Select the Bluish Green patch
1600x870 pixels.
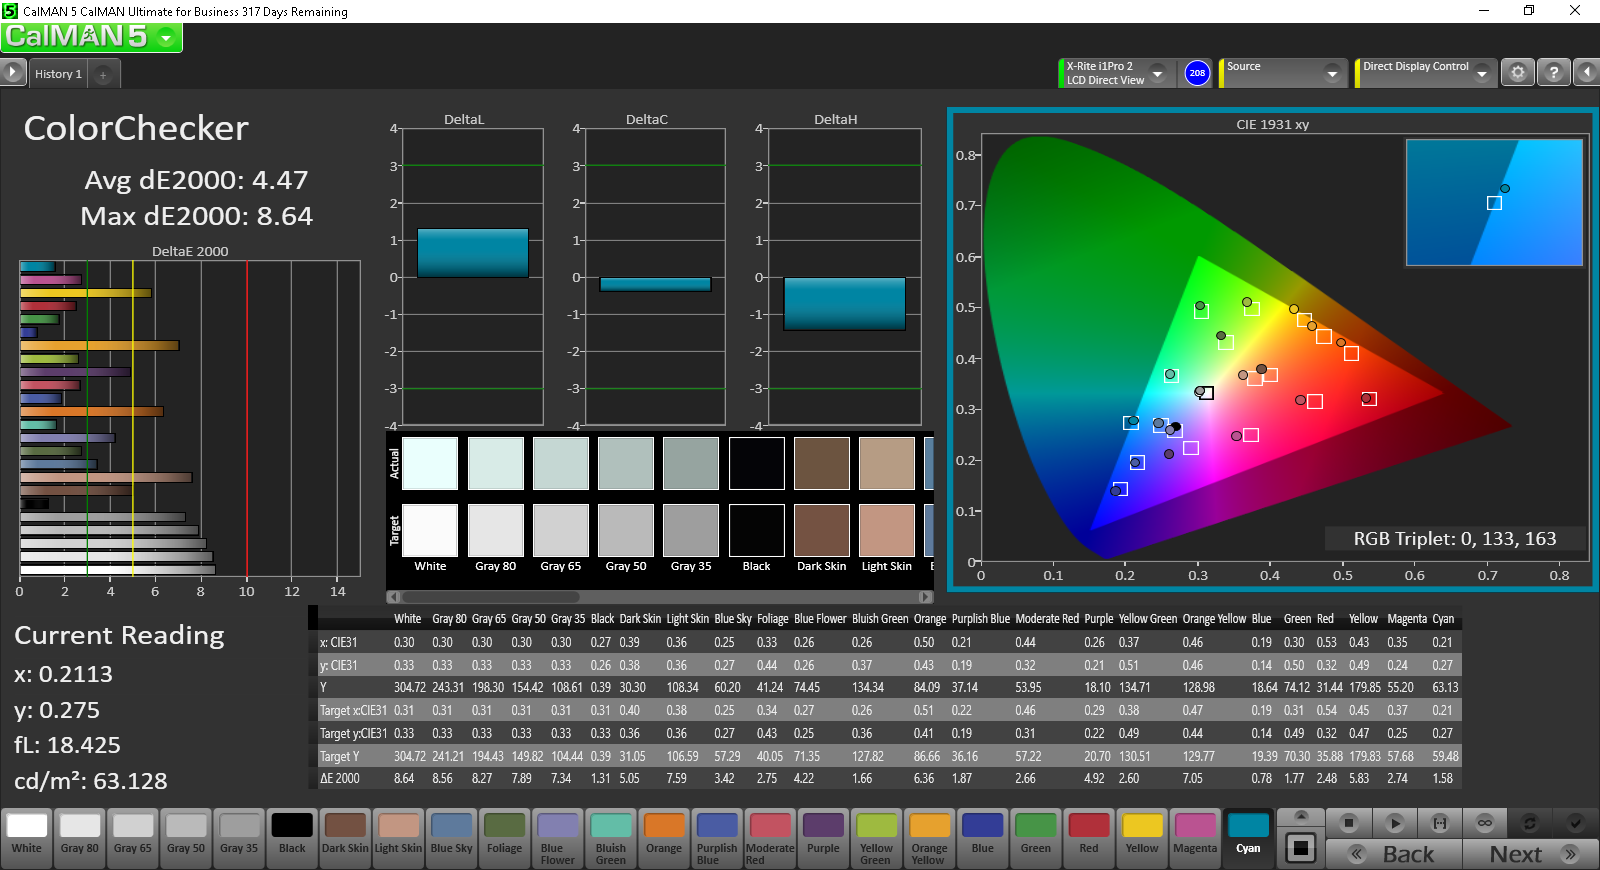pyautogui.click(x=611, y=838)
